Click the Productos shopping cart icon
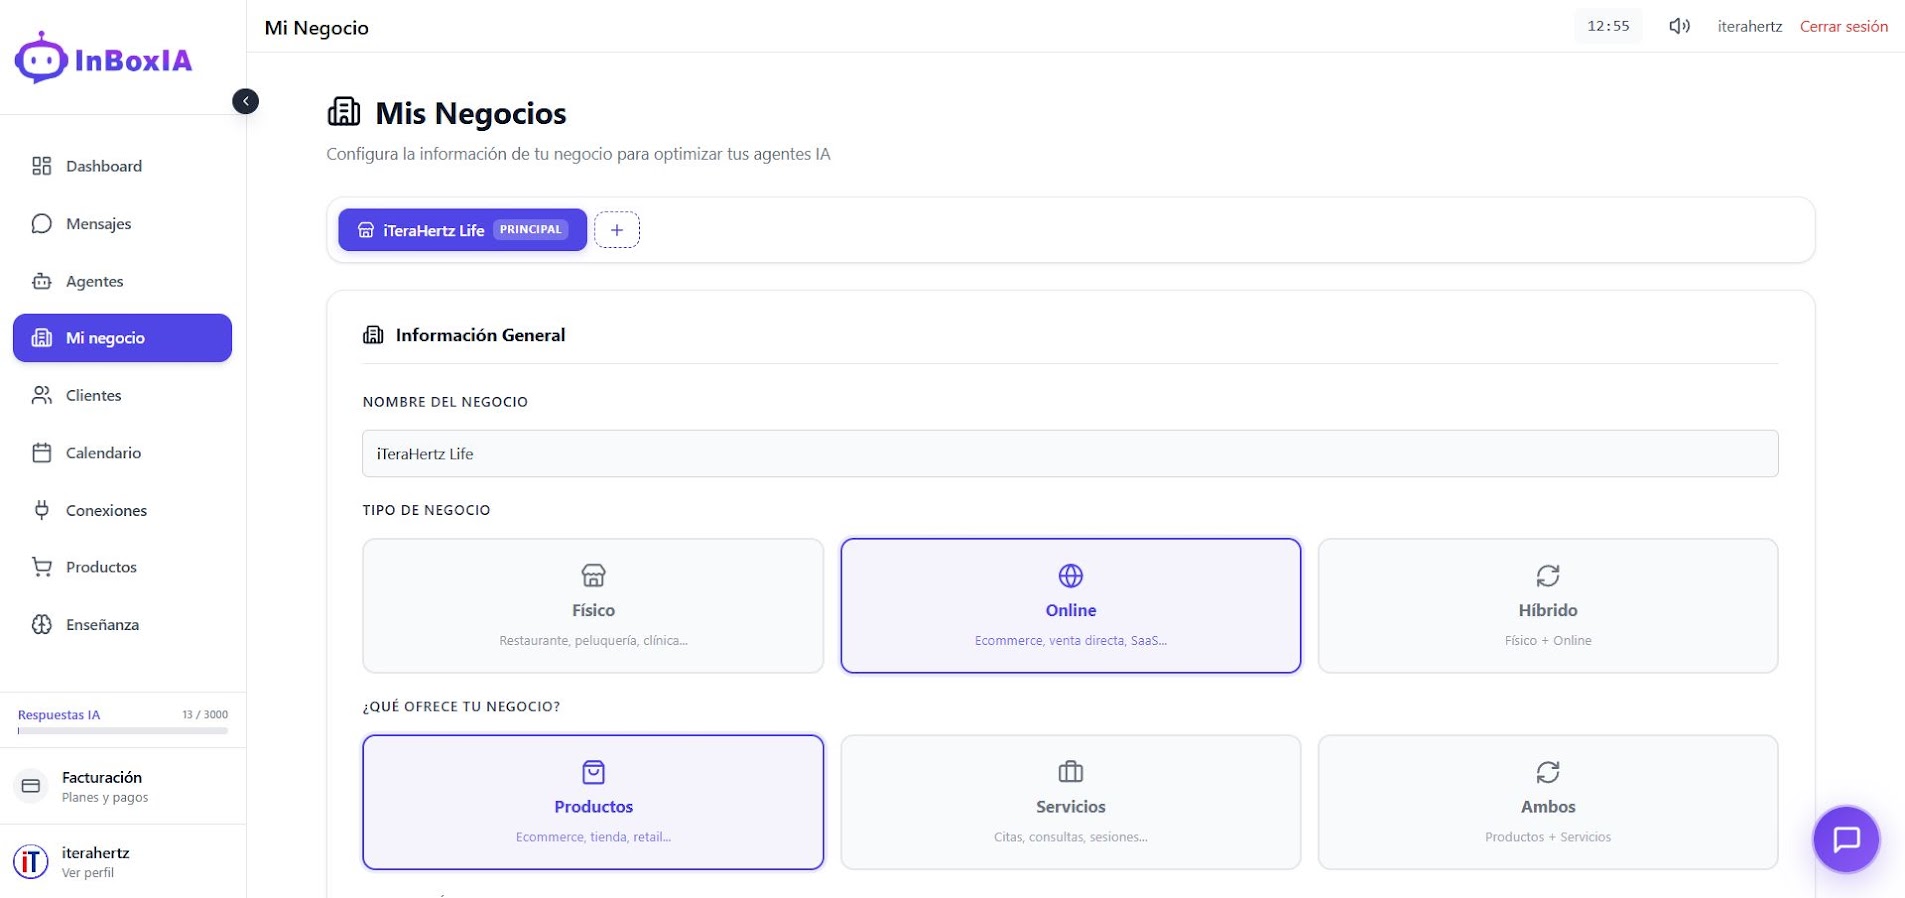Image resolution: width=1905 pixels, height=898 pixels. pos(41,567)
